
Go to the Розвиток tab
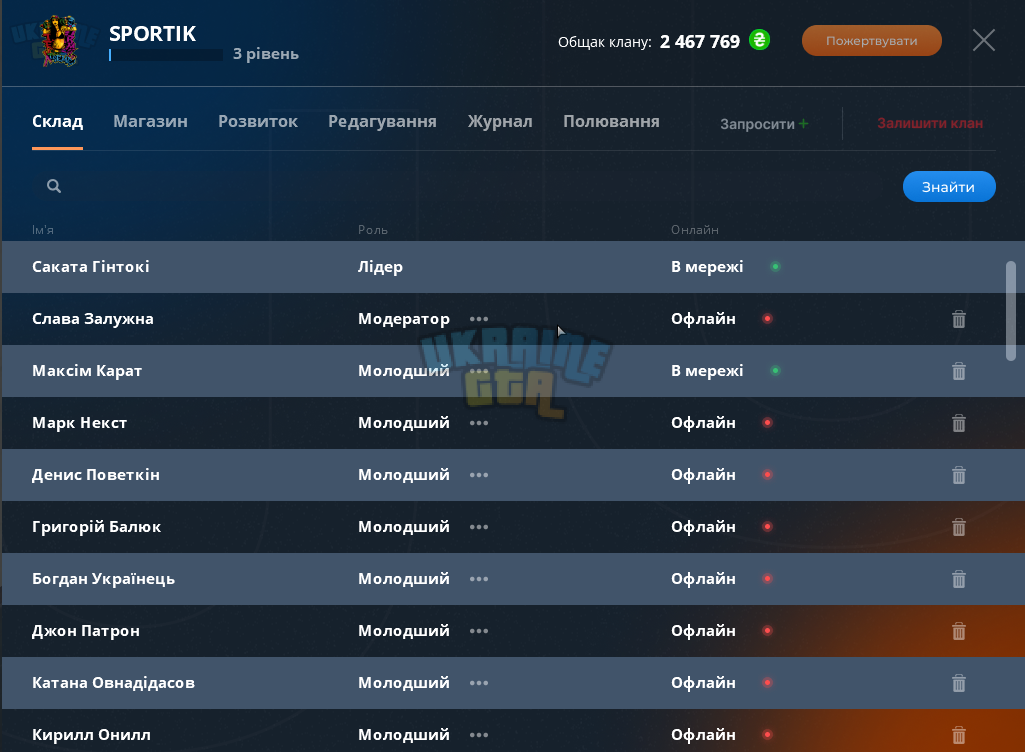258,122
